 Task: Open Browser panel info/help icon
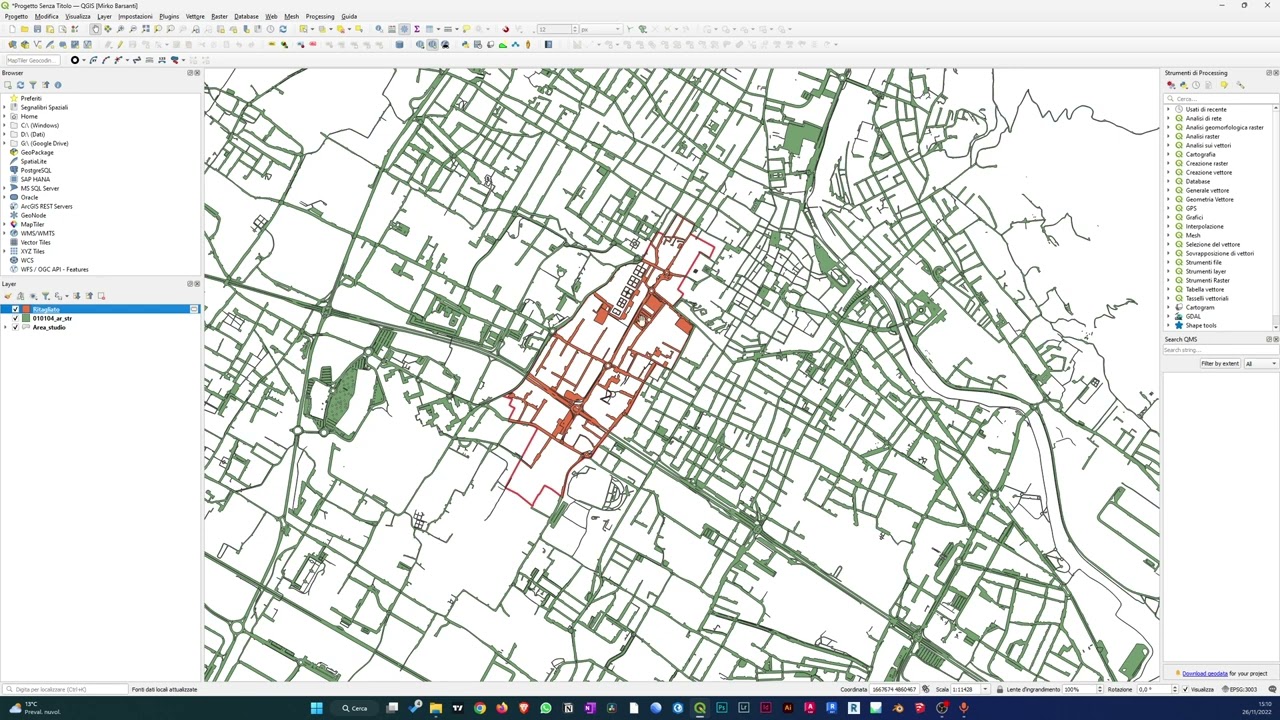pos(57,85)
